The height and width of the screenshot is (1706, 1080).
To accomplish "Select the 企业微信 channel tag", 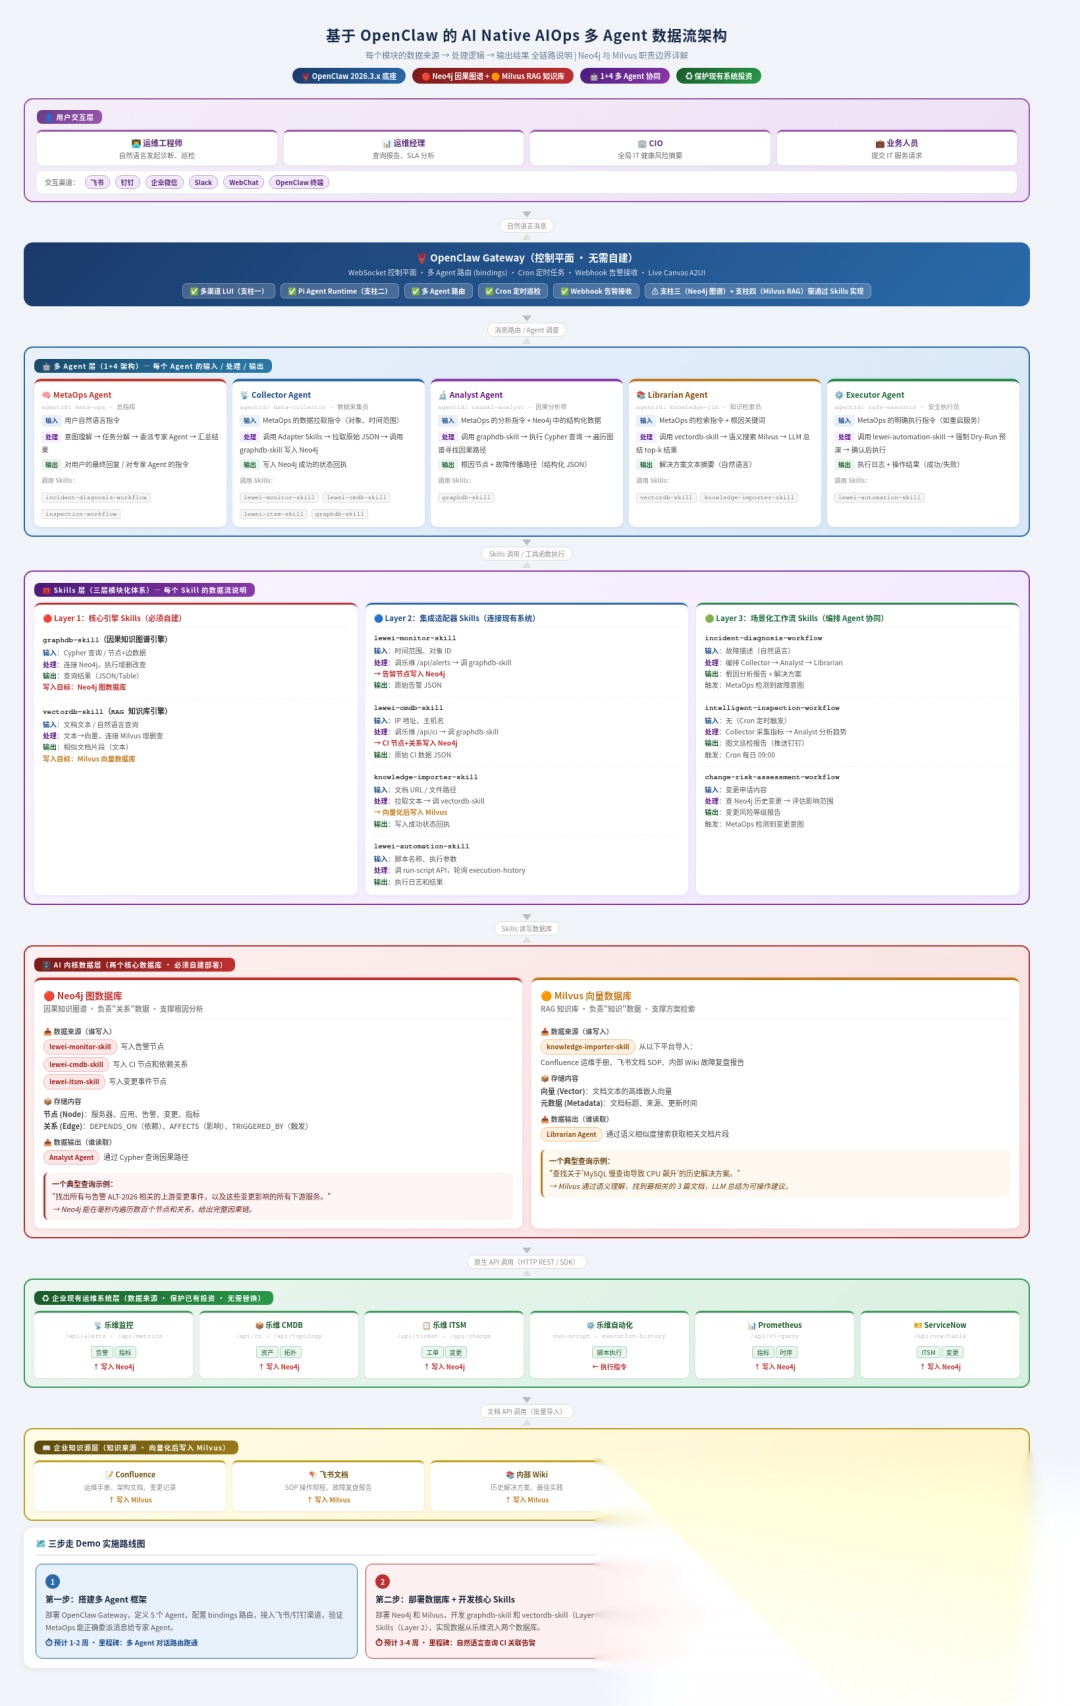I will click(x=164, y=183).
